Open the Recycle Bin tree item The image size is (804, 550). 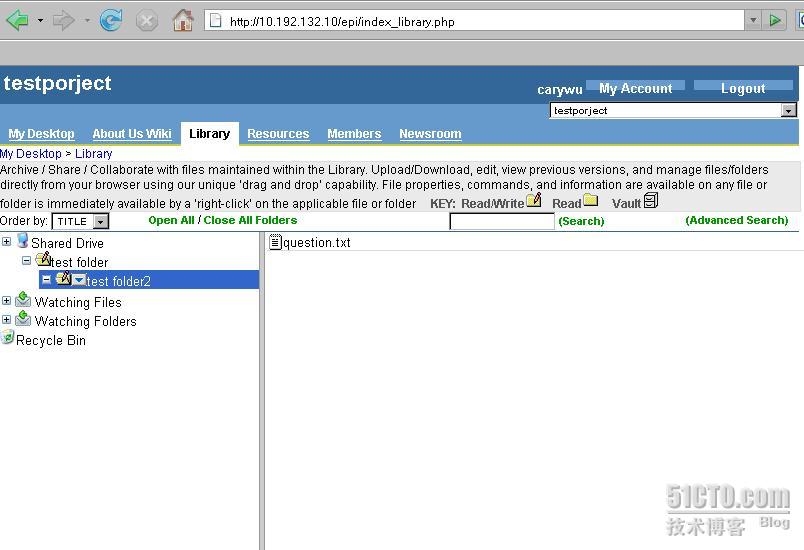(x=51, y=340)
